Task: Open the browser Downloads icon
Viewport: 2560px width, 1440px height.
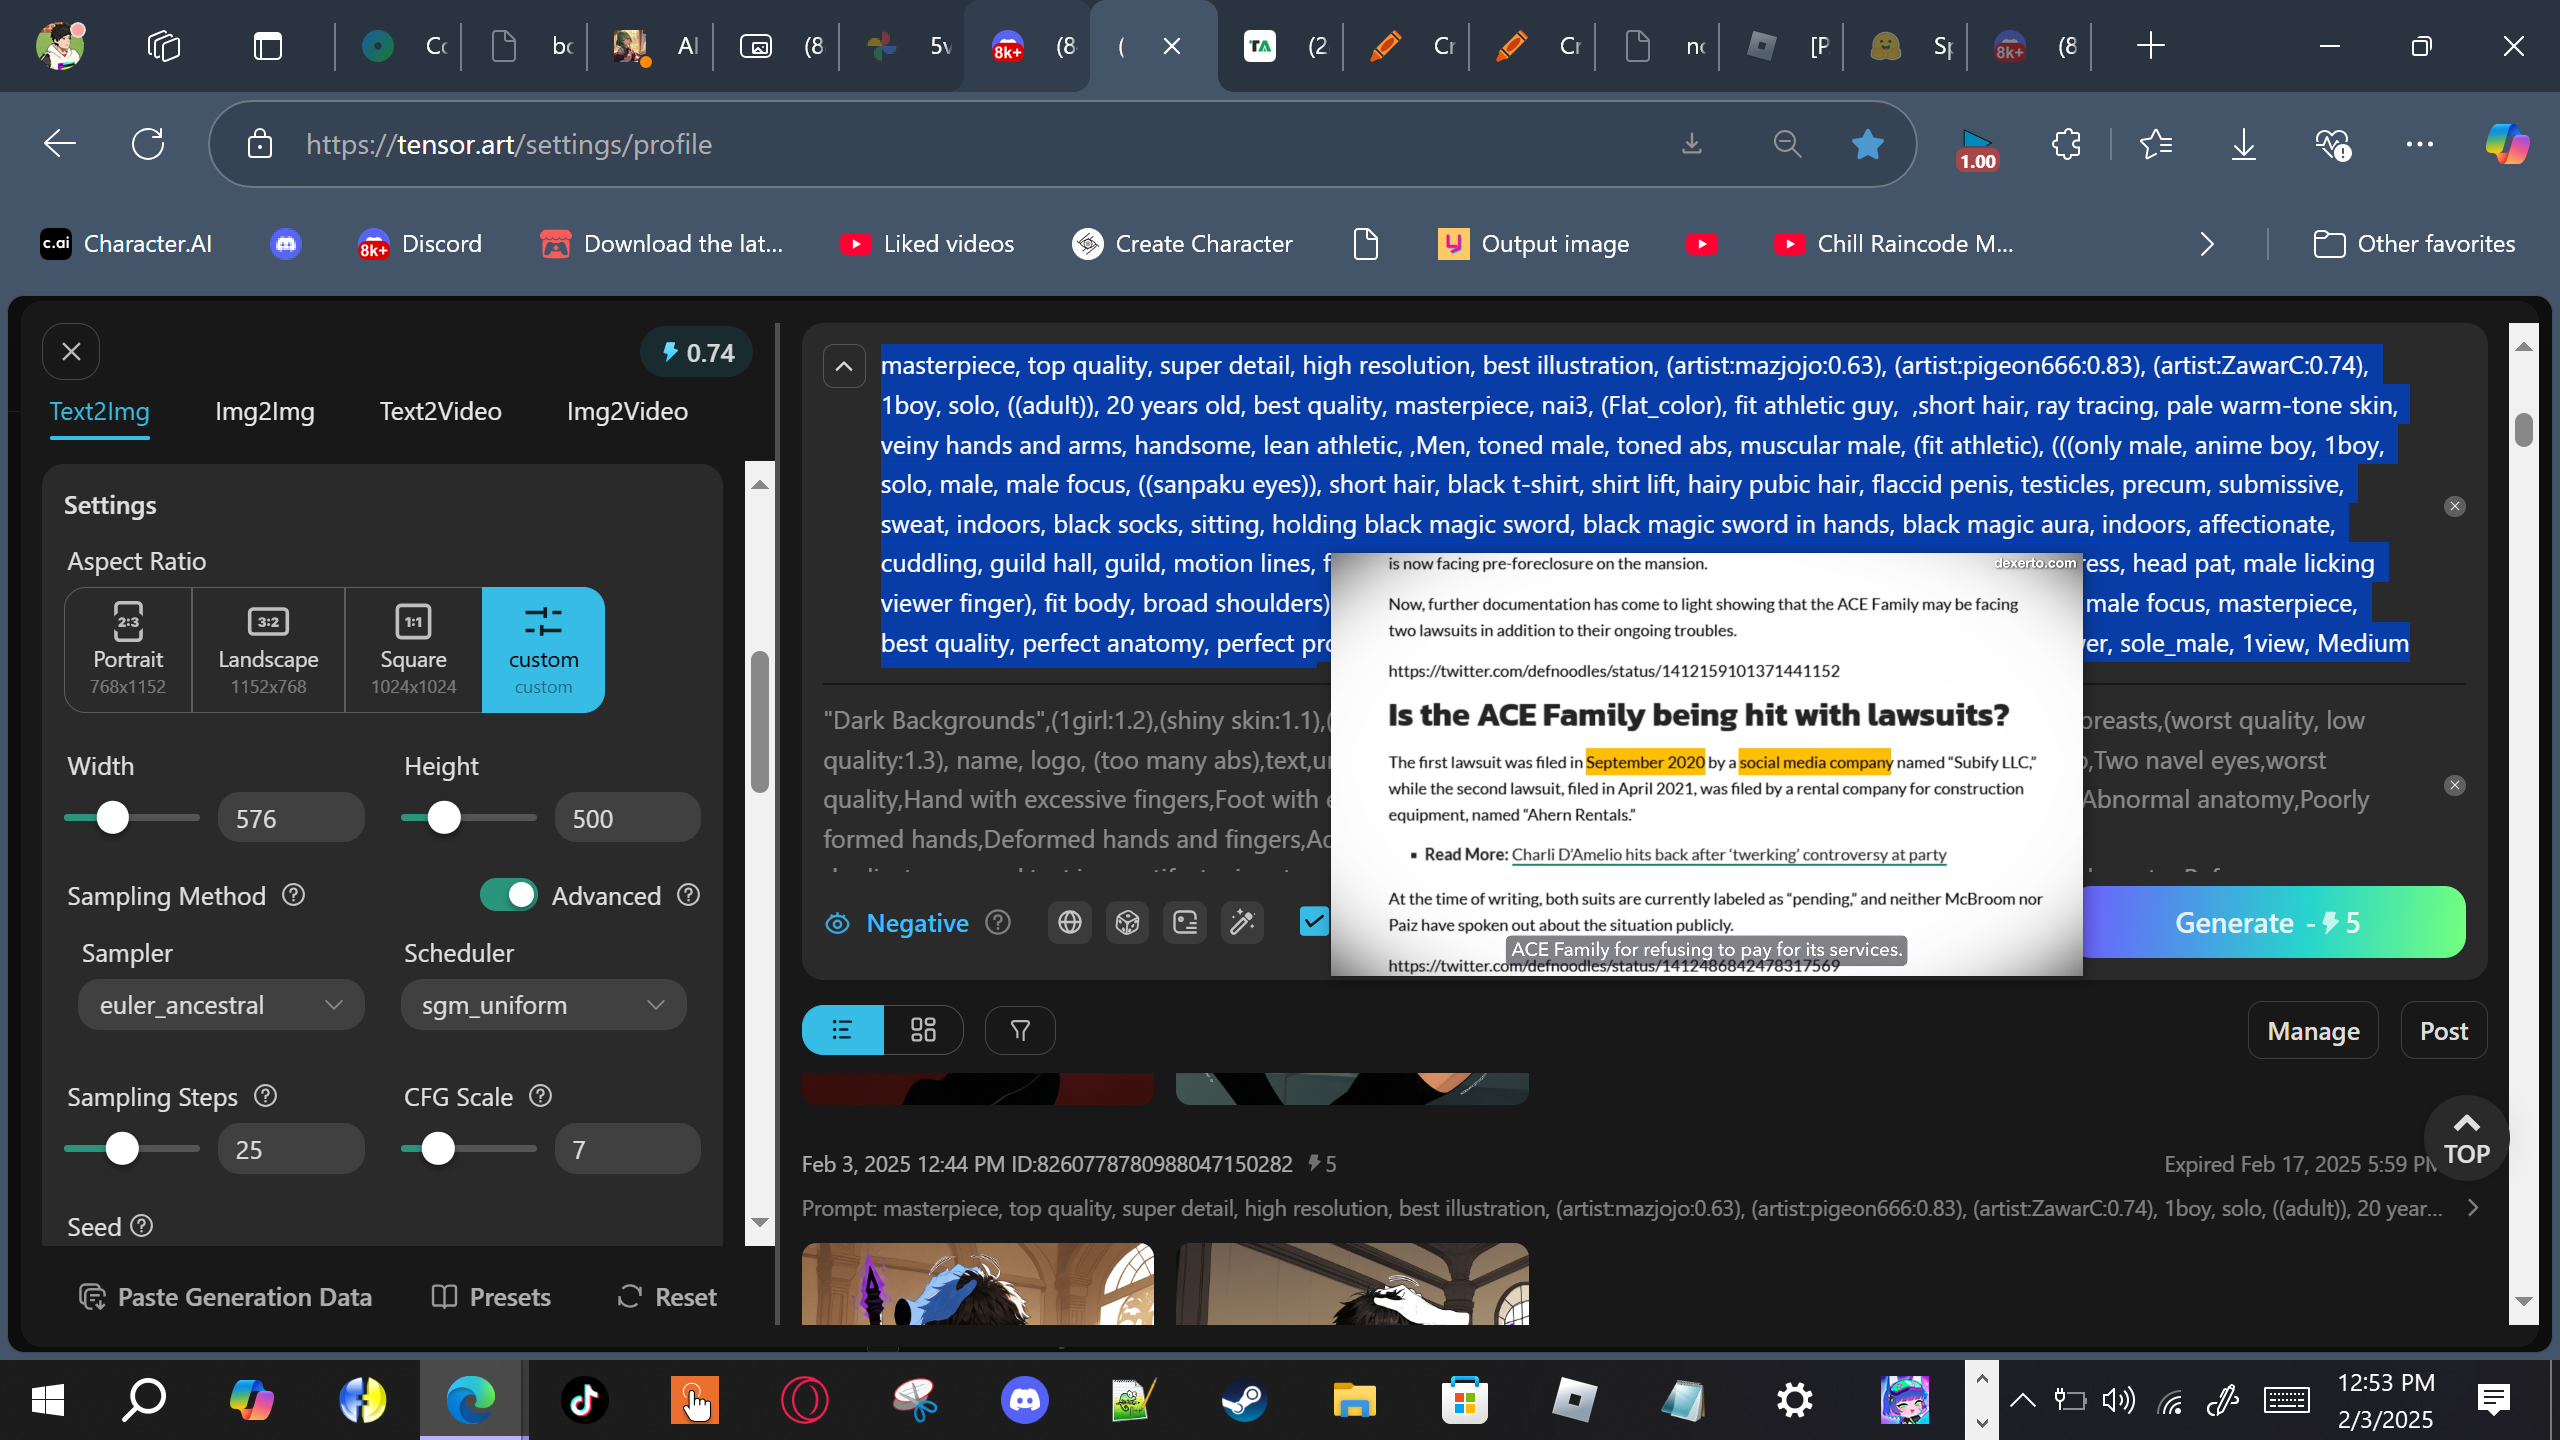Action: point(2244,144)
